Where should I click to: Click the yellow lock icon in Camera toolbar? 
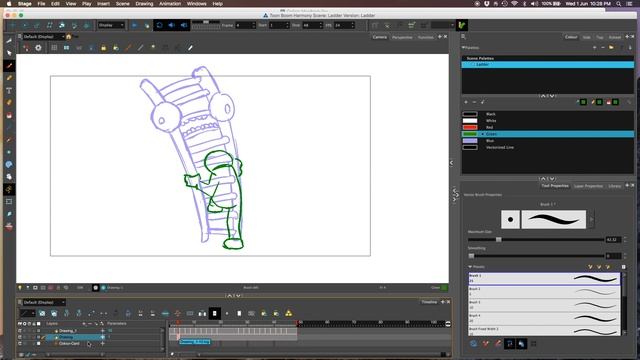point(104,48)
